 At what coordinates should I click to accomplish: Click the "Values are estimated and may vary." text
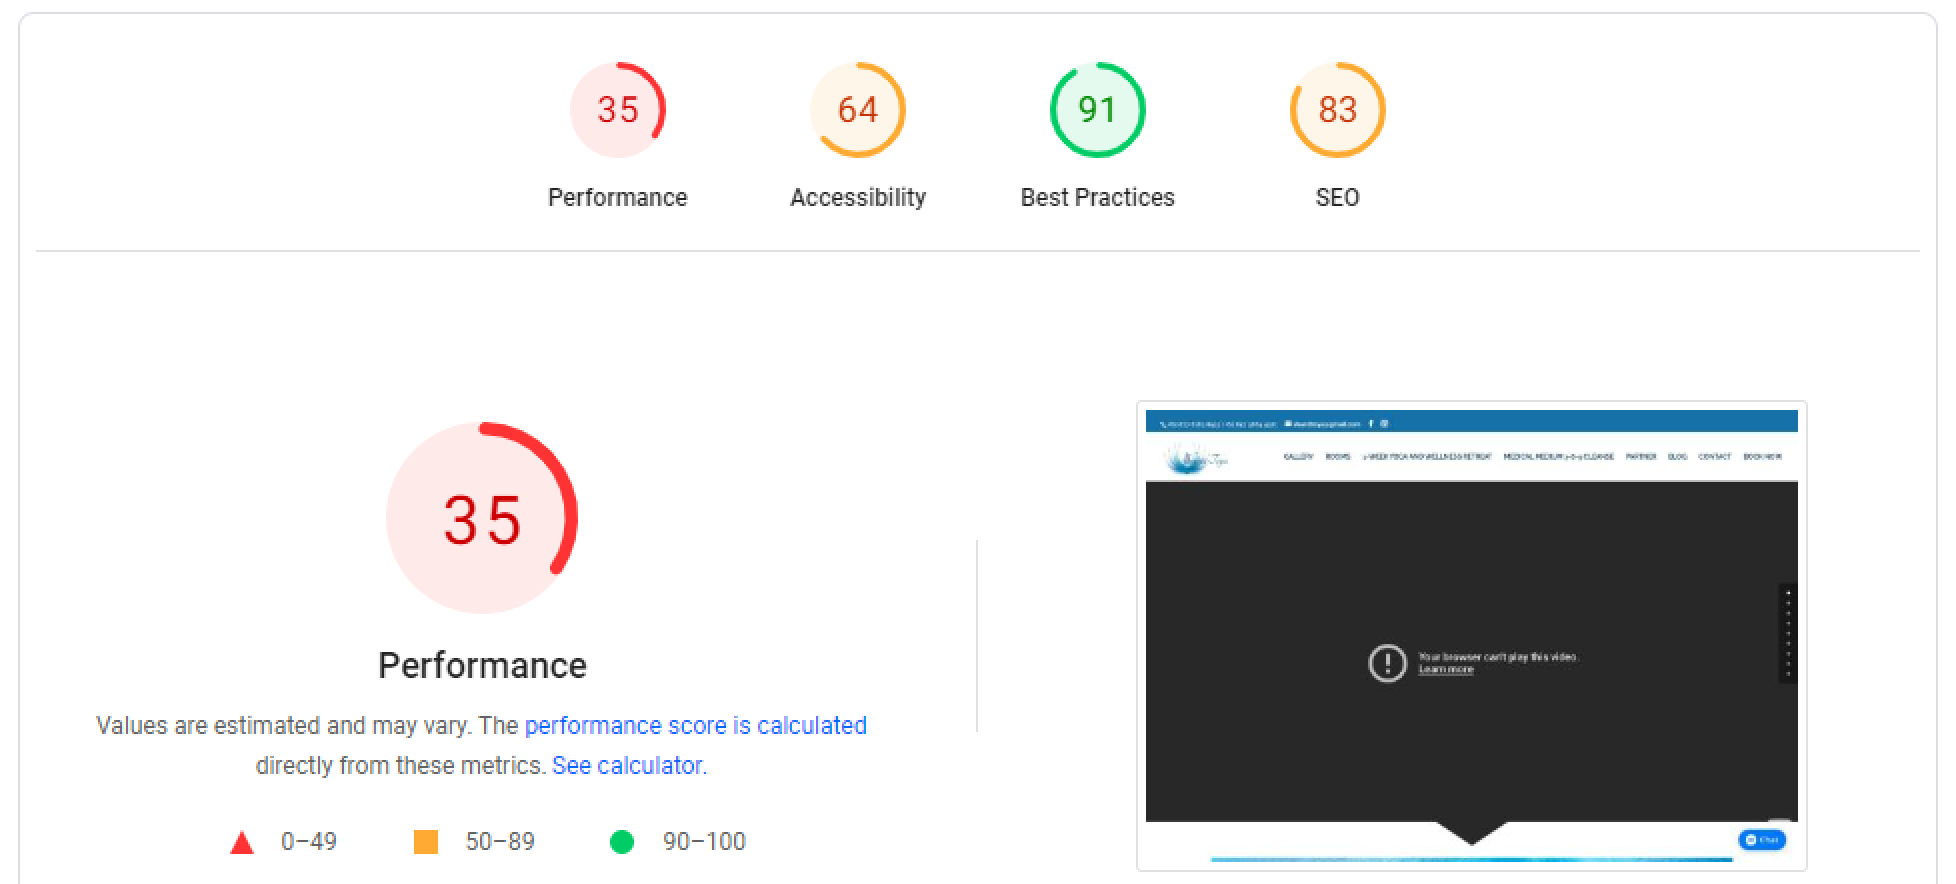pyautogui.click(x=282, y=725)
